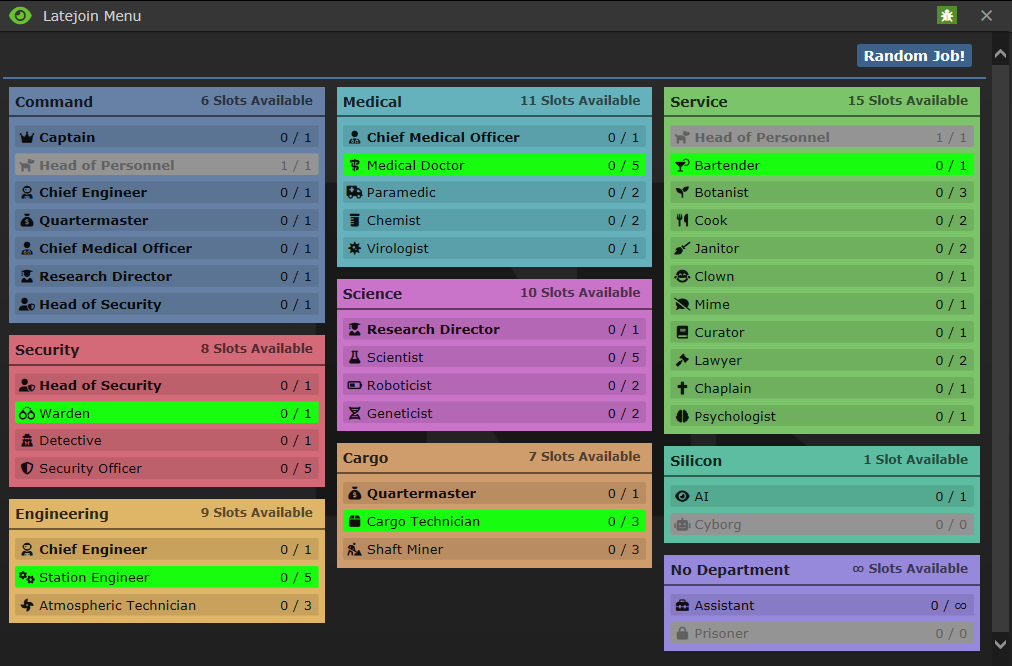
Task: Click '0 / ∞' slot count for Assistant
Action: (x=948, y=605)
